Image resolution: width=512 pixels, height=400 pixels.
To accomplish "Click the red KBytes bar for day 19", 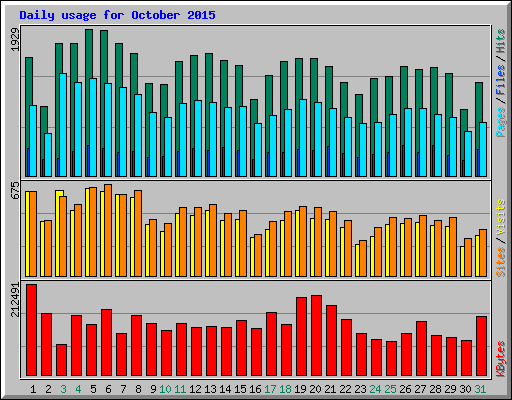I will point(302,336).
